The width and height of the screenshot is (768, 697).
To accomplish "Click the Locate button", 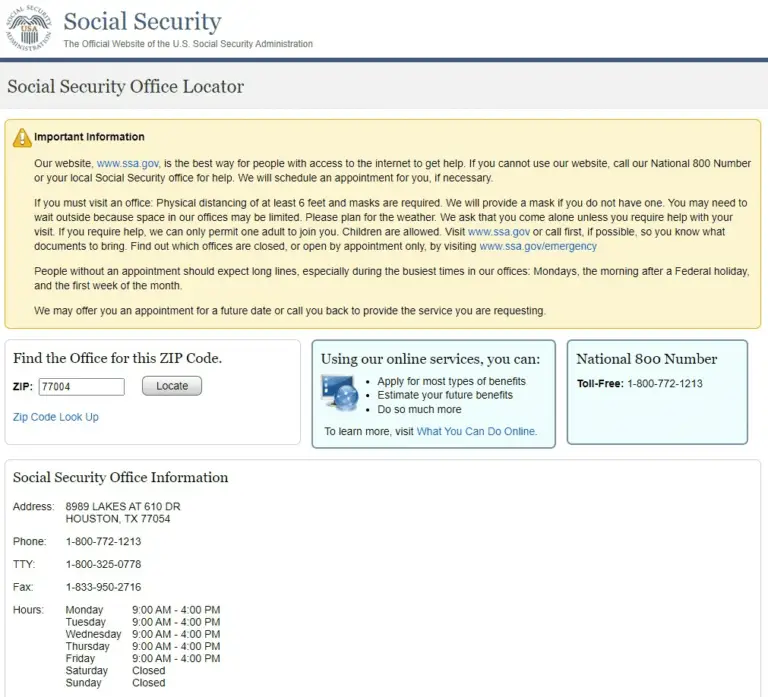I will [x=172, y=386].
